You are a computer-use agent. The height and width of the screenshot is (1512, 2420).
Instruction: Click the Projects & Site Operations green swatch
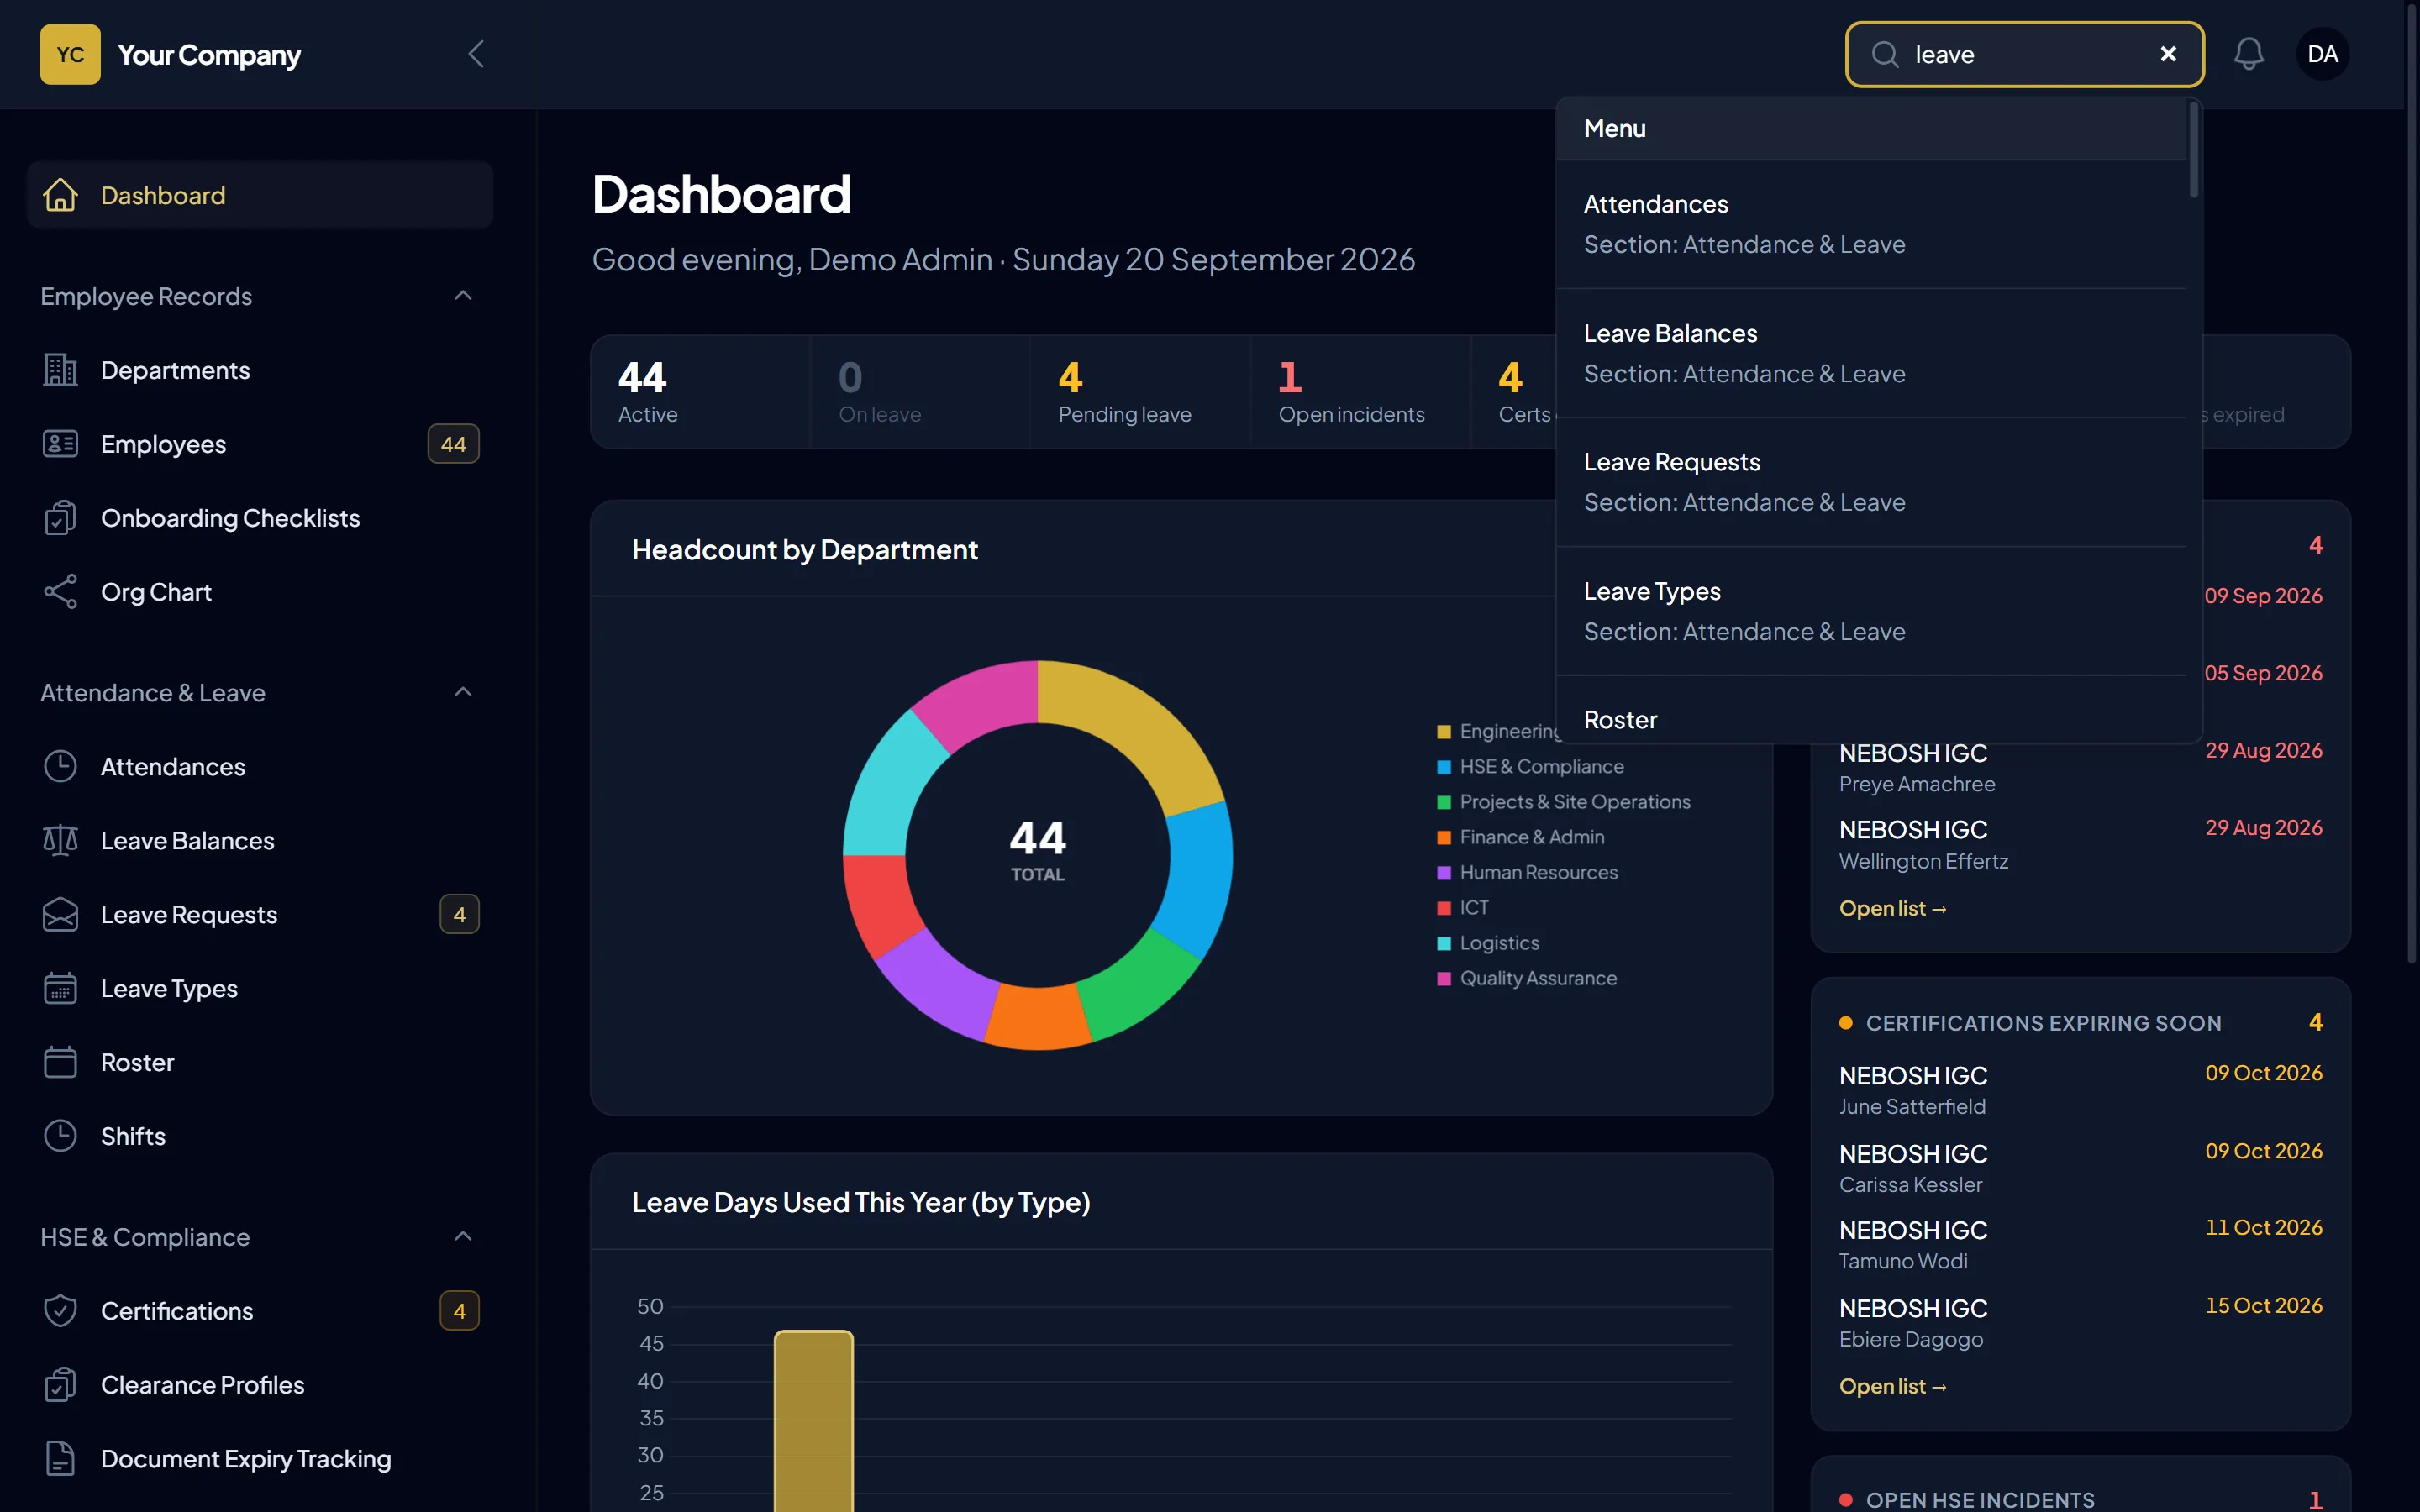click(1444, 802)
